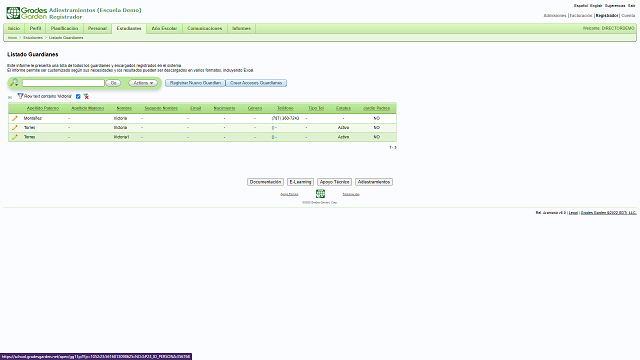The image size is (640, 360).
Task: Click Inicio in the breadcrumb
Action: click(x=12, y=38)
